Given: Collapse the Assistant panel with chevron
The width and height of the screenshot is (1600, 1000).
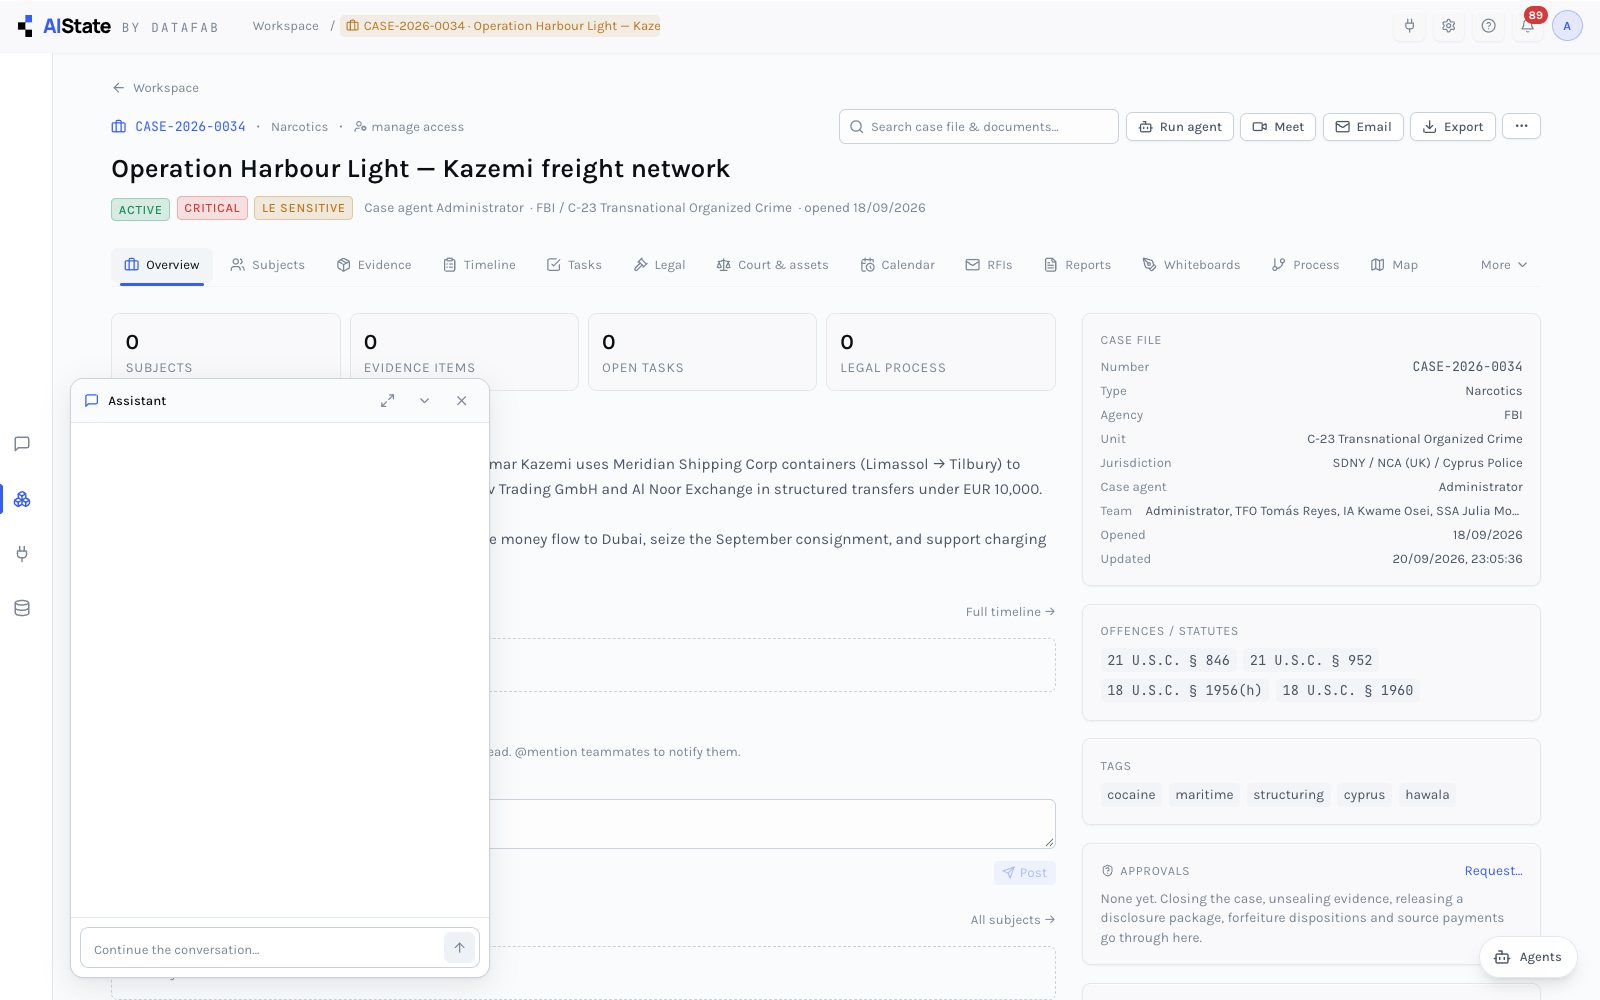Looking at the screenshot, I should (424, 401).
